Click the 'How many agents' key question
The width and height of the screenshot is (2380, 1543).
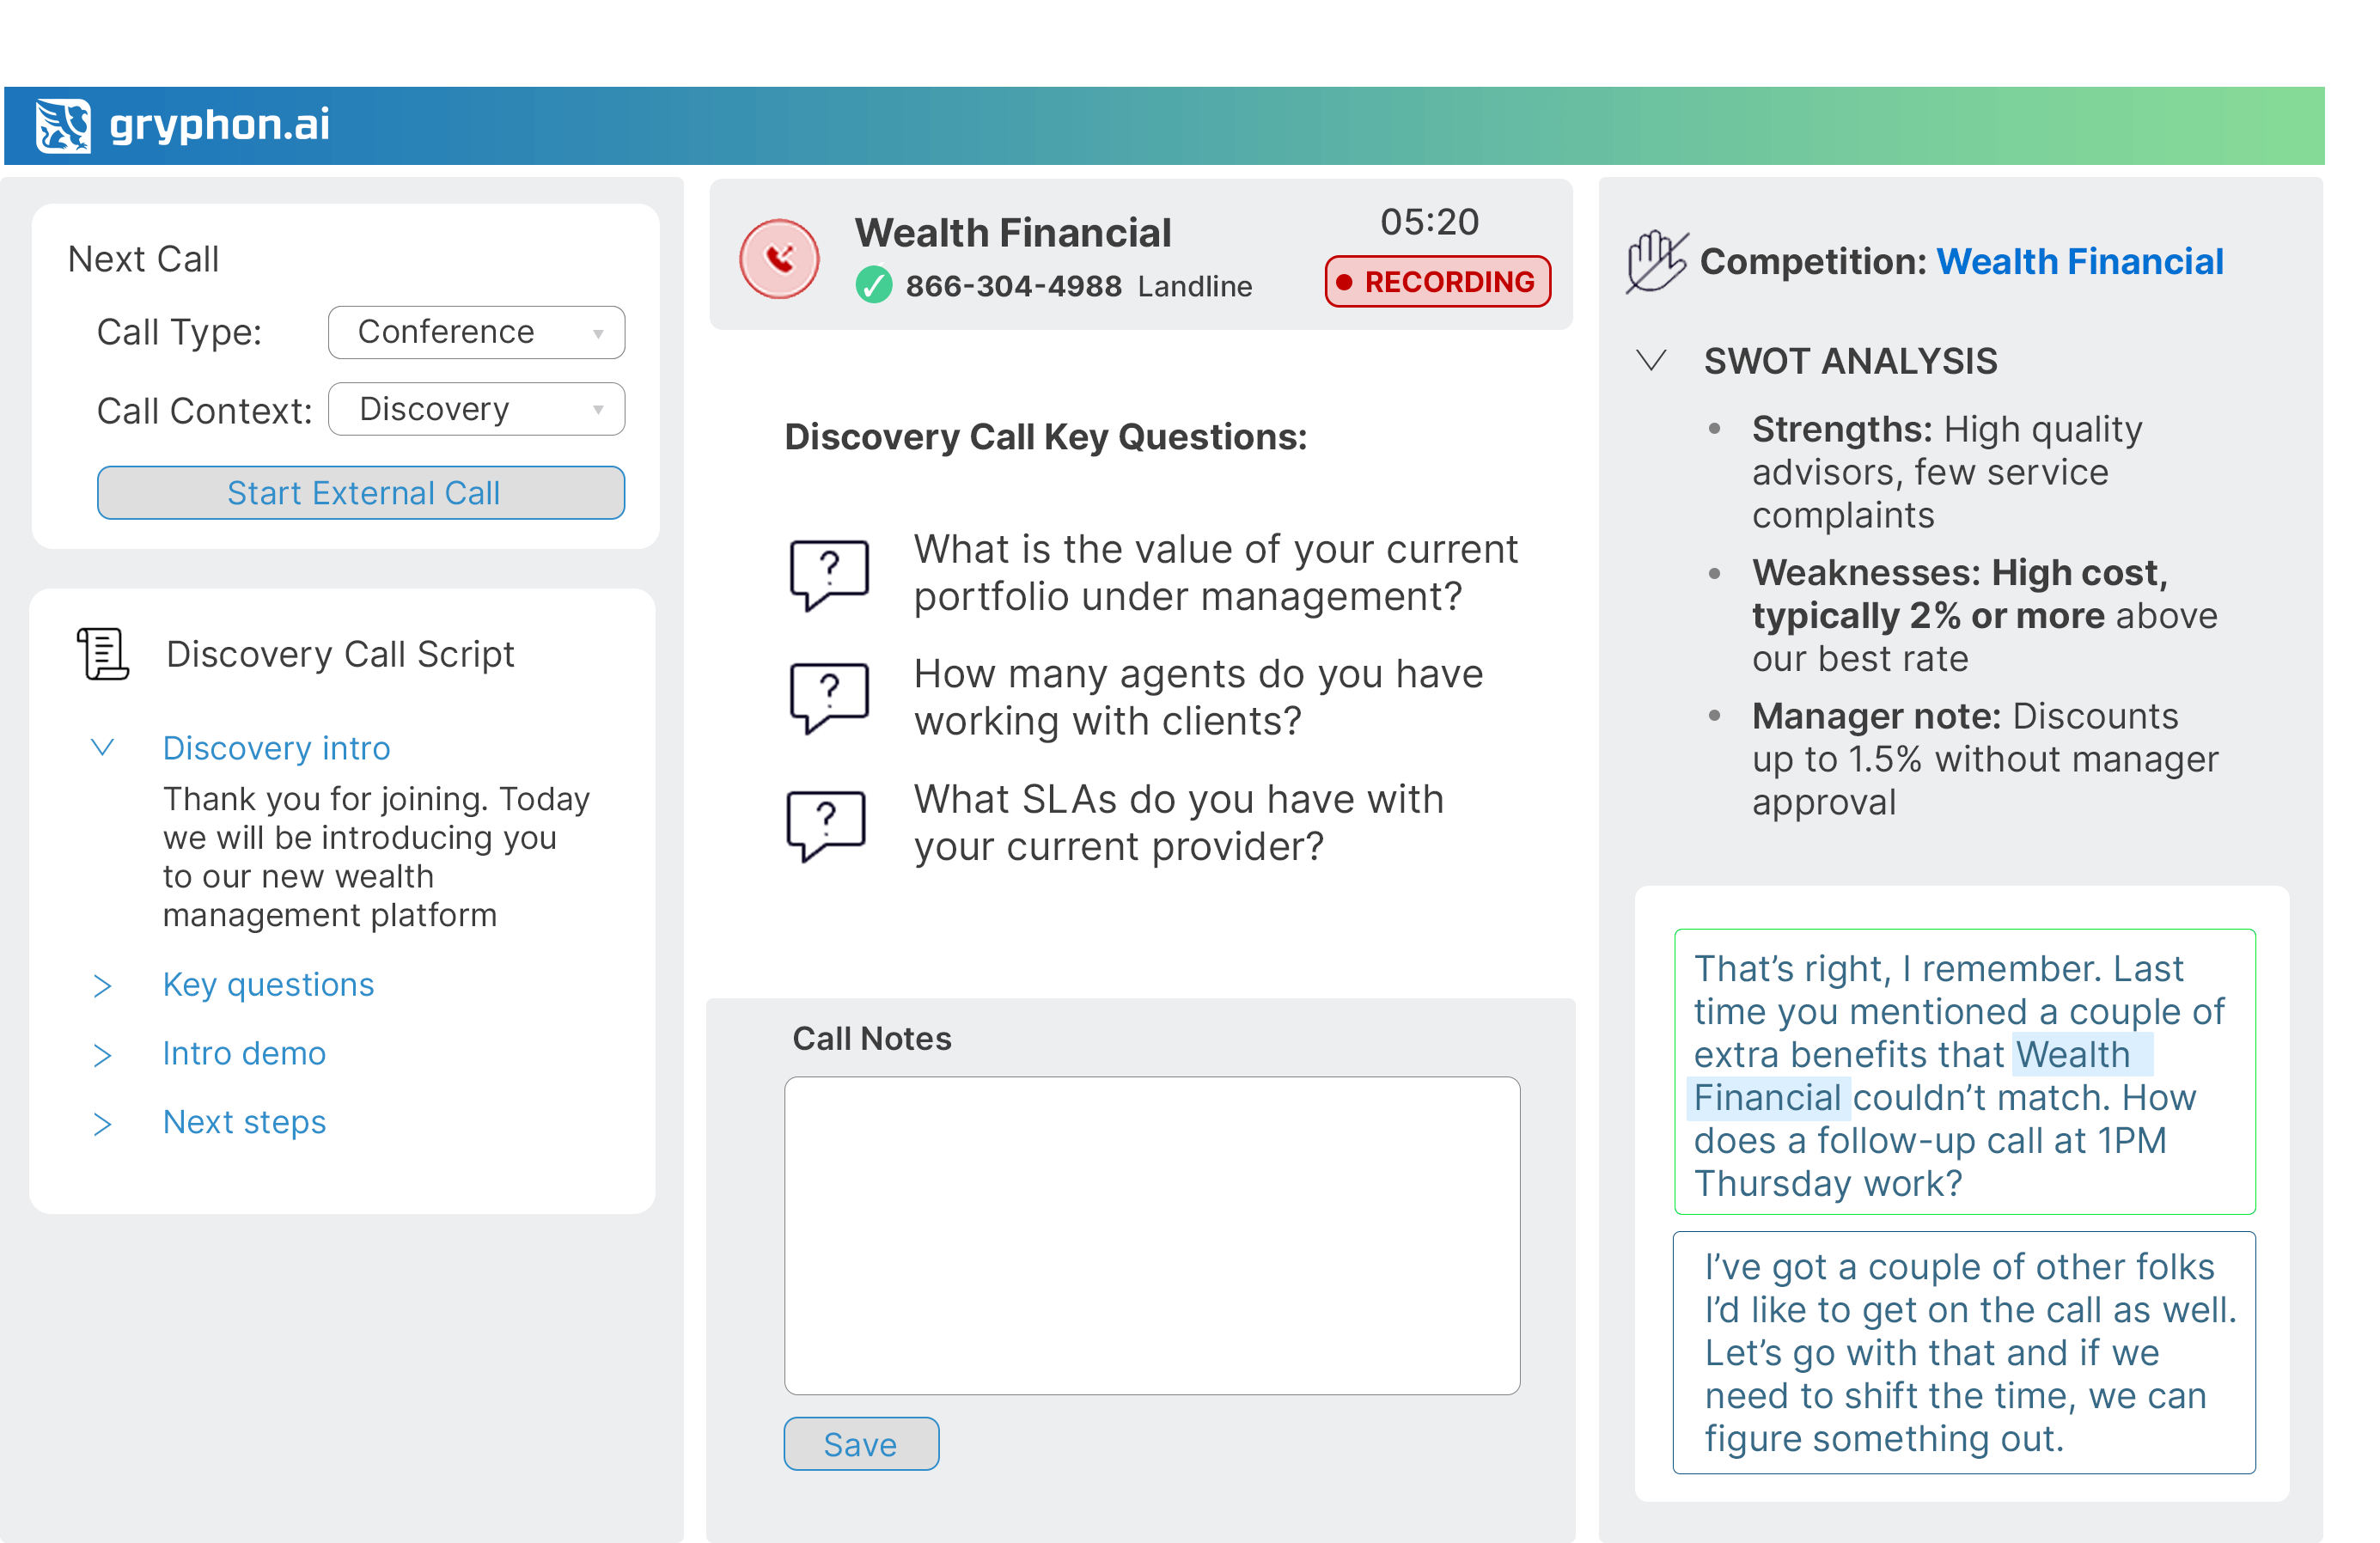pos(1198,697)
